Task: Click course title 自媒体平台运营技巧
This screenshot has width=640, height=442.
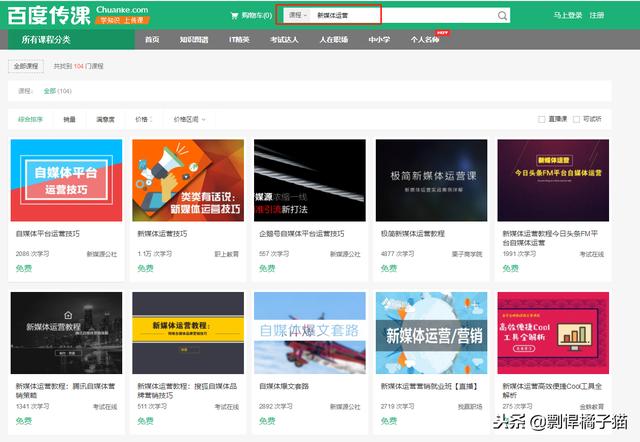Action: 47,234
